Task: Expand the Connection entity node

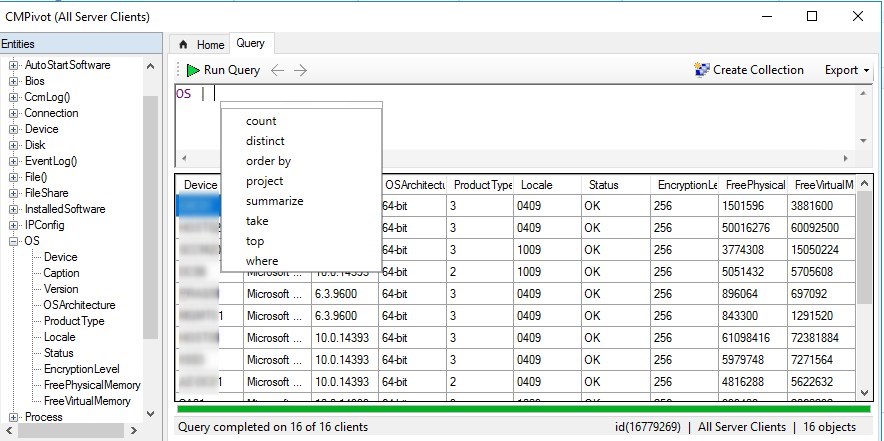Action: [14, 113]
